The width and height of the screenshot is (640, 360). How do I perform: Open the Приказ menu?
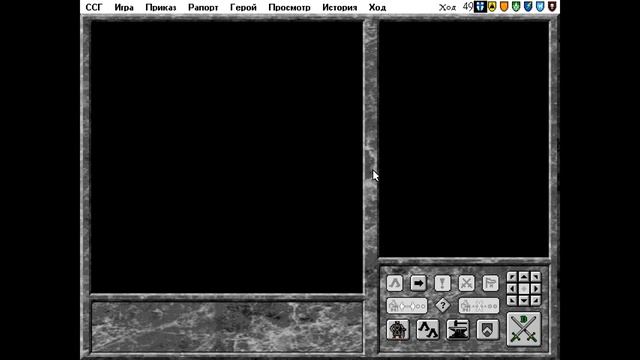[x=160, y=7]
